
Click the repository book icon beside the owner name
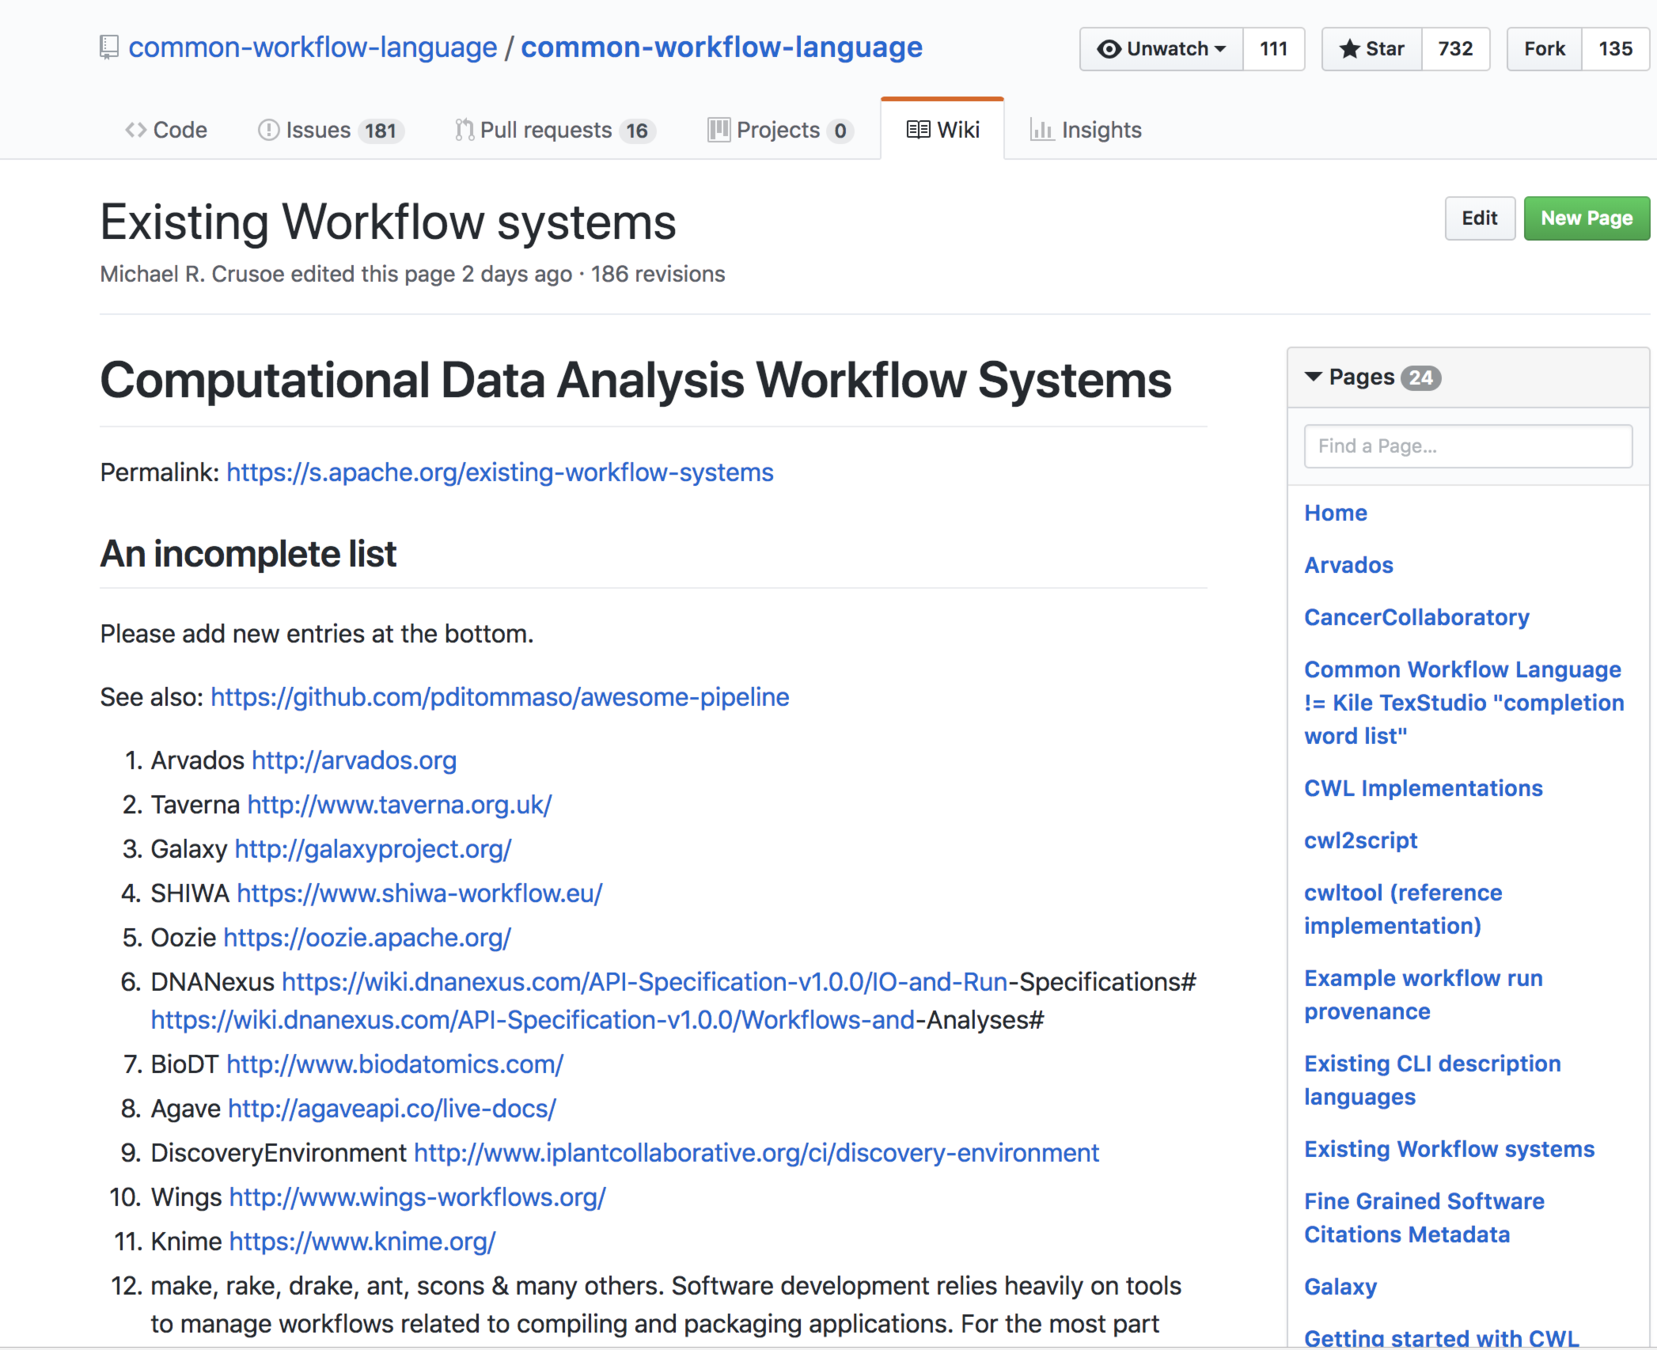coord(109,47)
